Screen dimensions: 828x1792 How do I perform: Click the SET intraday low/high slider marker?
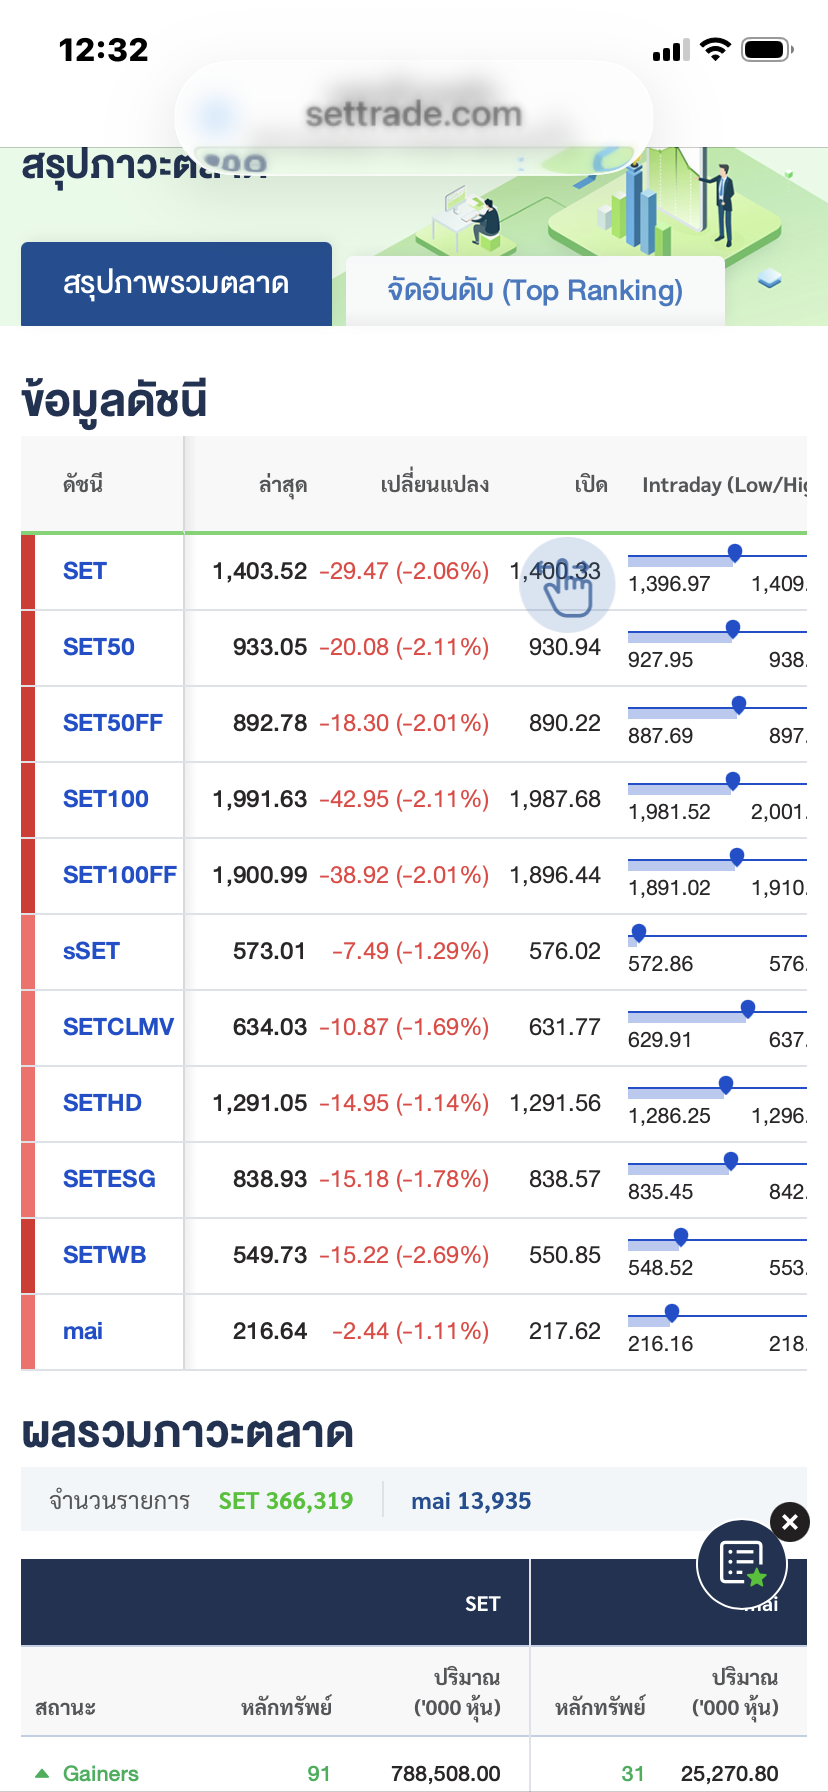point(735,552)
